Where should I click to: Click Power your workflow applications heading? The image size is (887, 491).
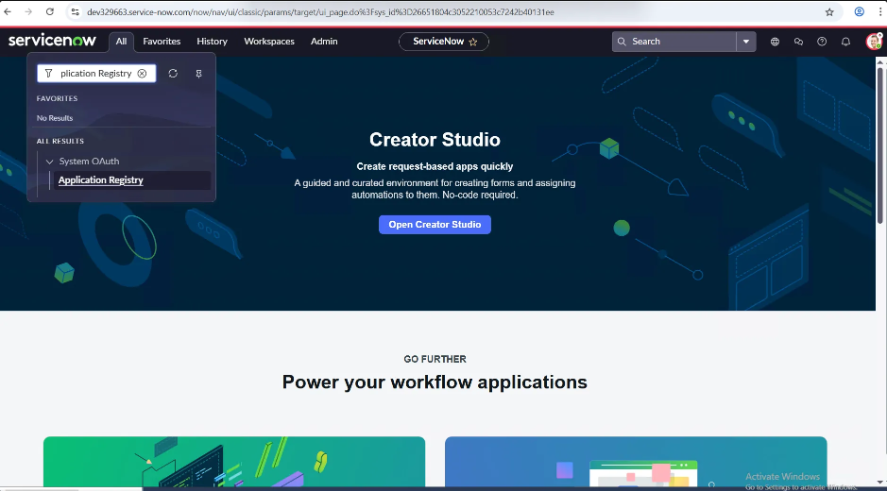point(434,382)
